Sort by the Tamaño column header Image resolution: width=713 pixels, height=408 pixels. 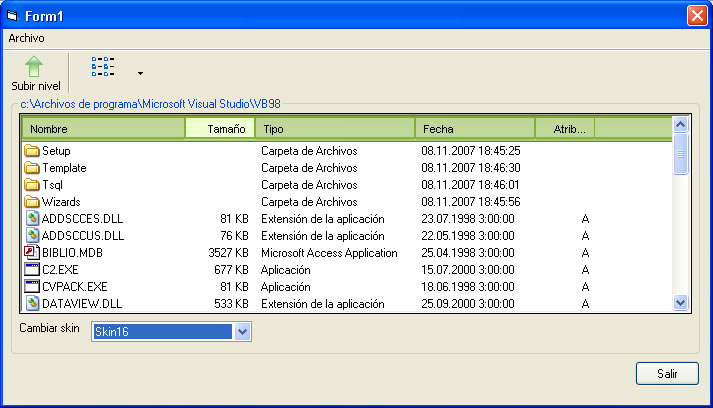click(220, 129)
